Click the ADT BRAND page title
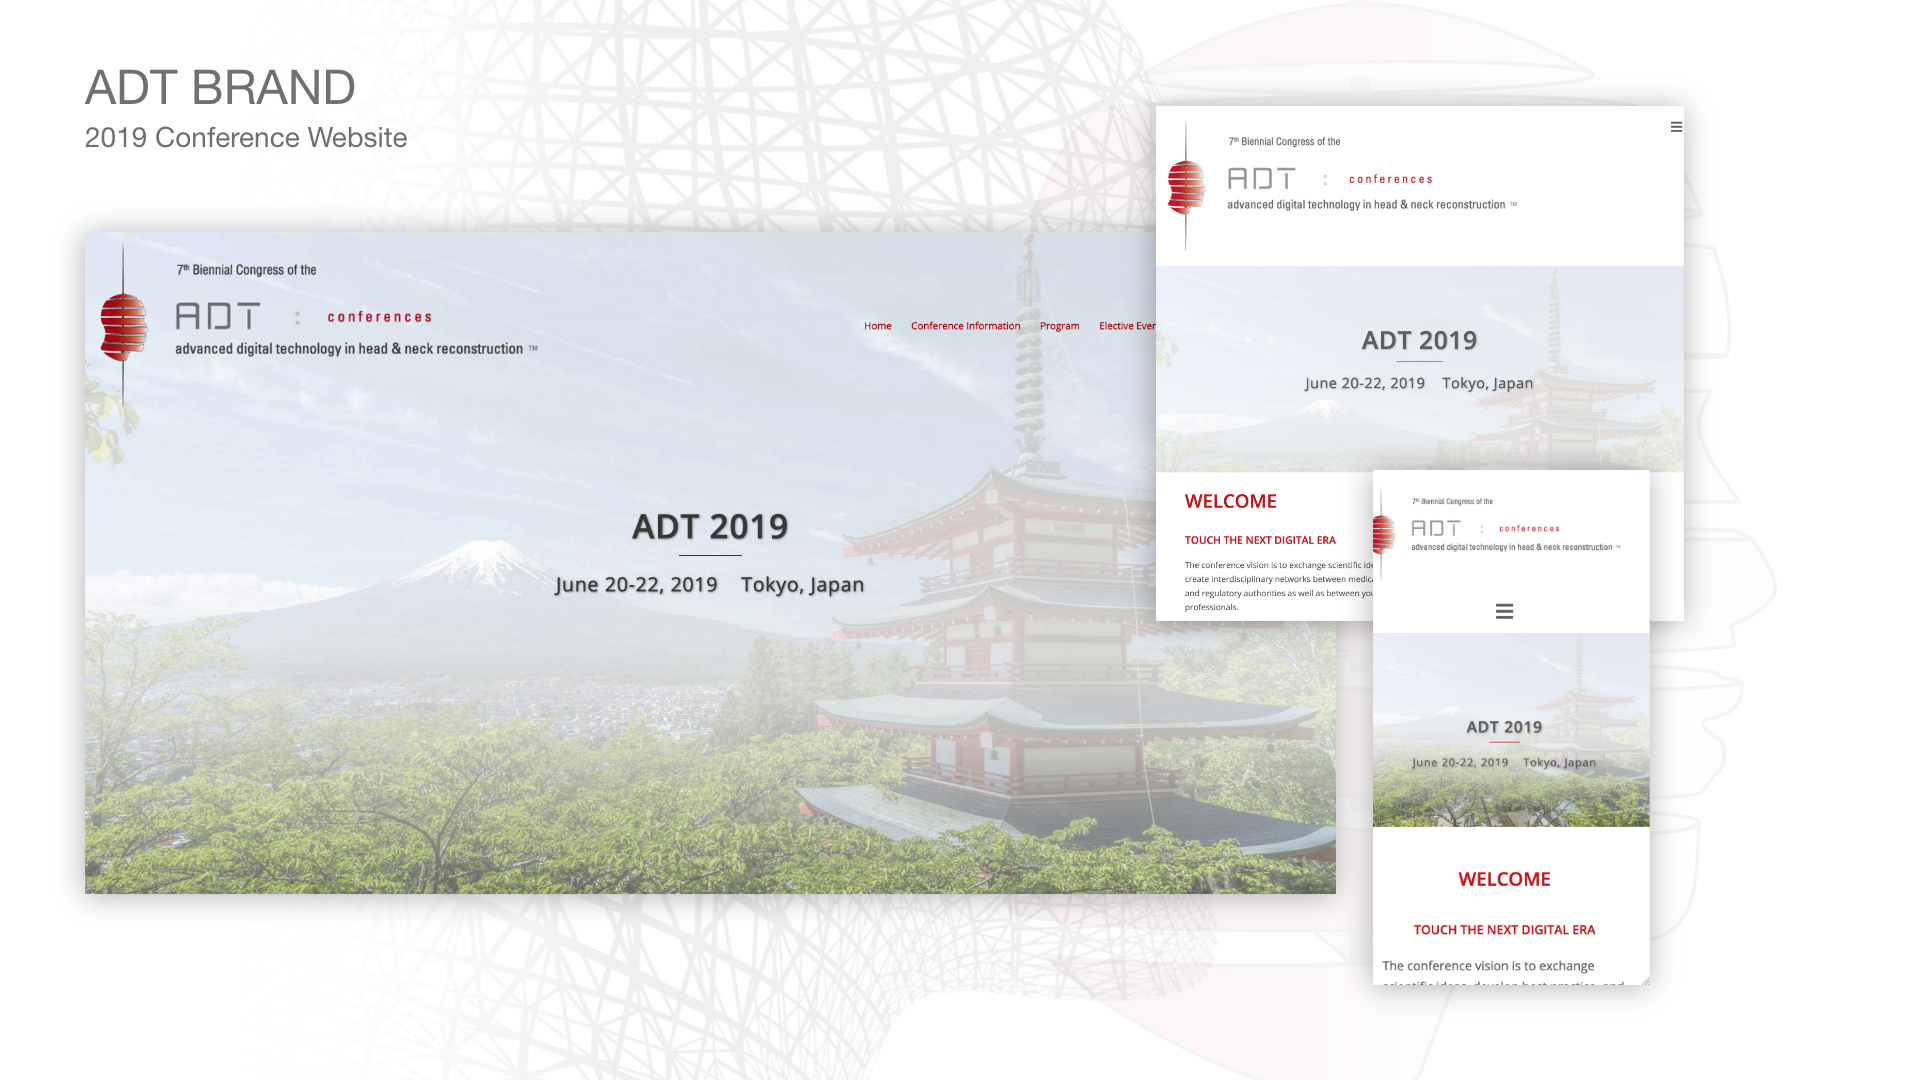This screenshot has height=1080, width=1920. click(x=220, y=88)
